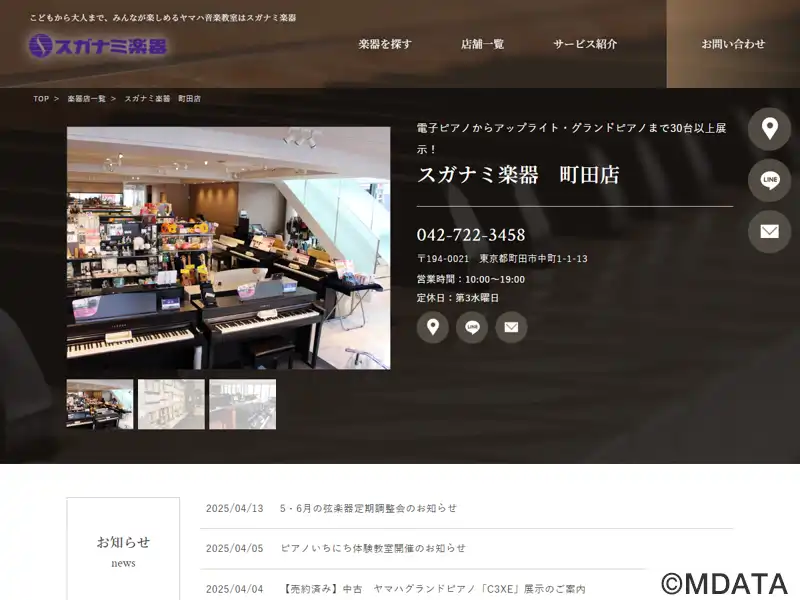Click the date 2025/04/05
Image resolution: width=800 pixels, height=600 pixels.
(x=235, y=548)
